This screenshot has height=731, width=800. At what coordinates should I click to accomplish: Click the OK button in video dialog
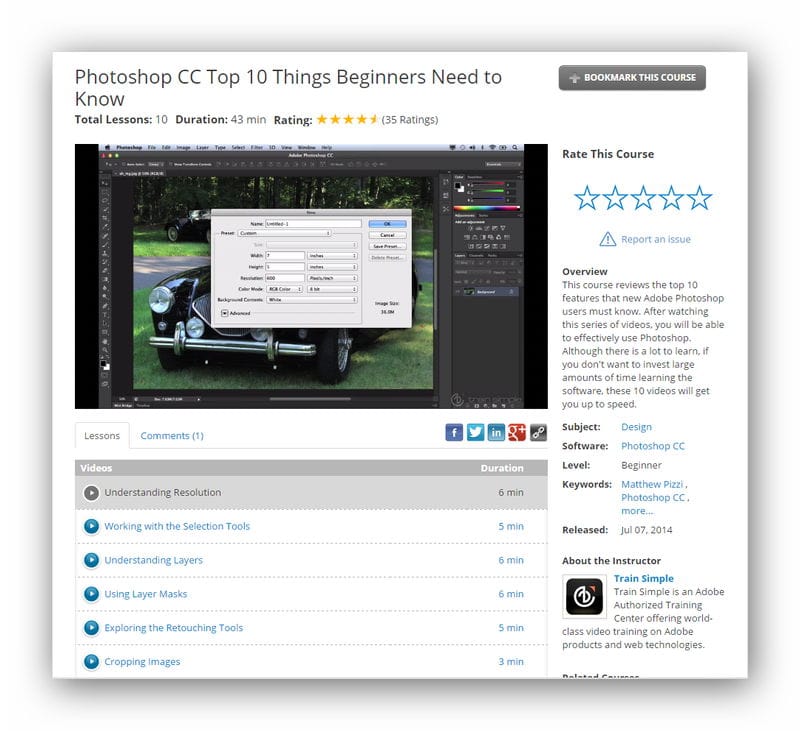387,224
